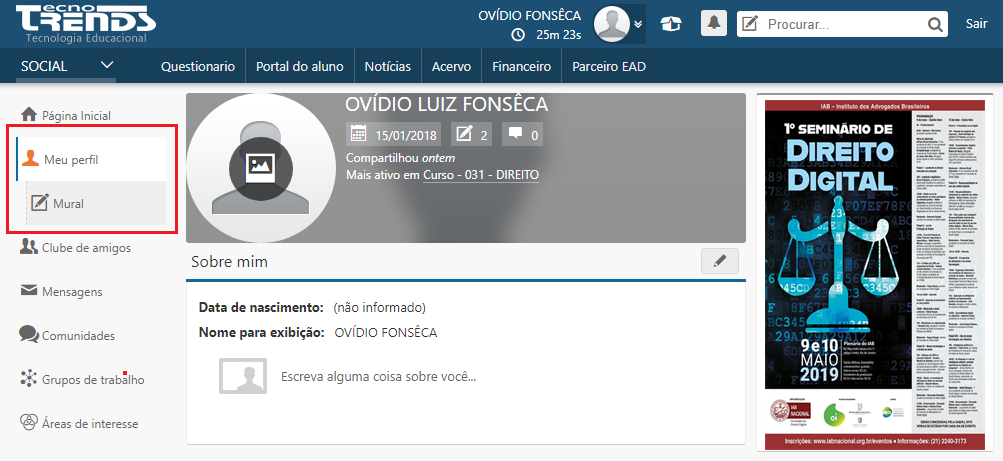
Task: Open the Acervo menu item
Action: point(451,66)
